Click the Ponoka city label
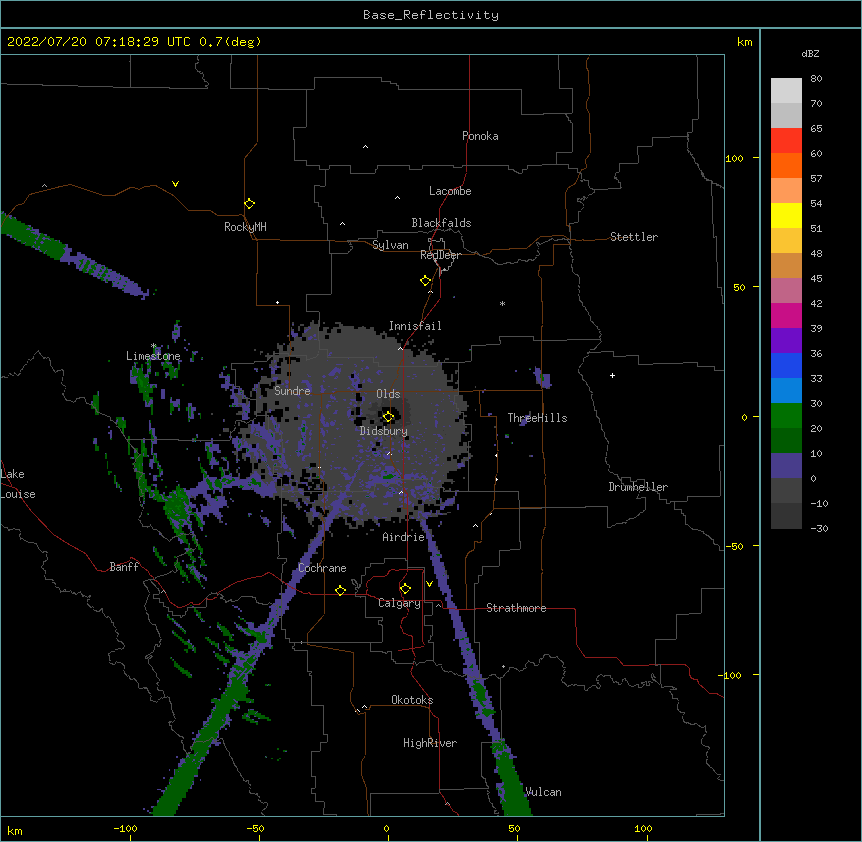This screenshot has height=842, width=862. pyautogui.click(x=480, y=136)
